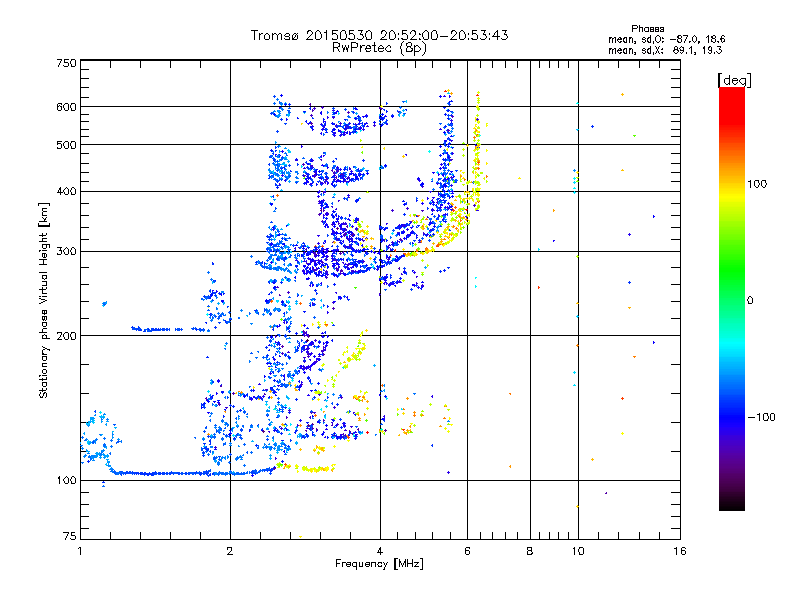Click the x-axis label '16'
800x600 pixels.
coord(680,551)
